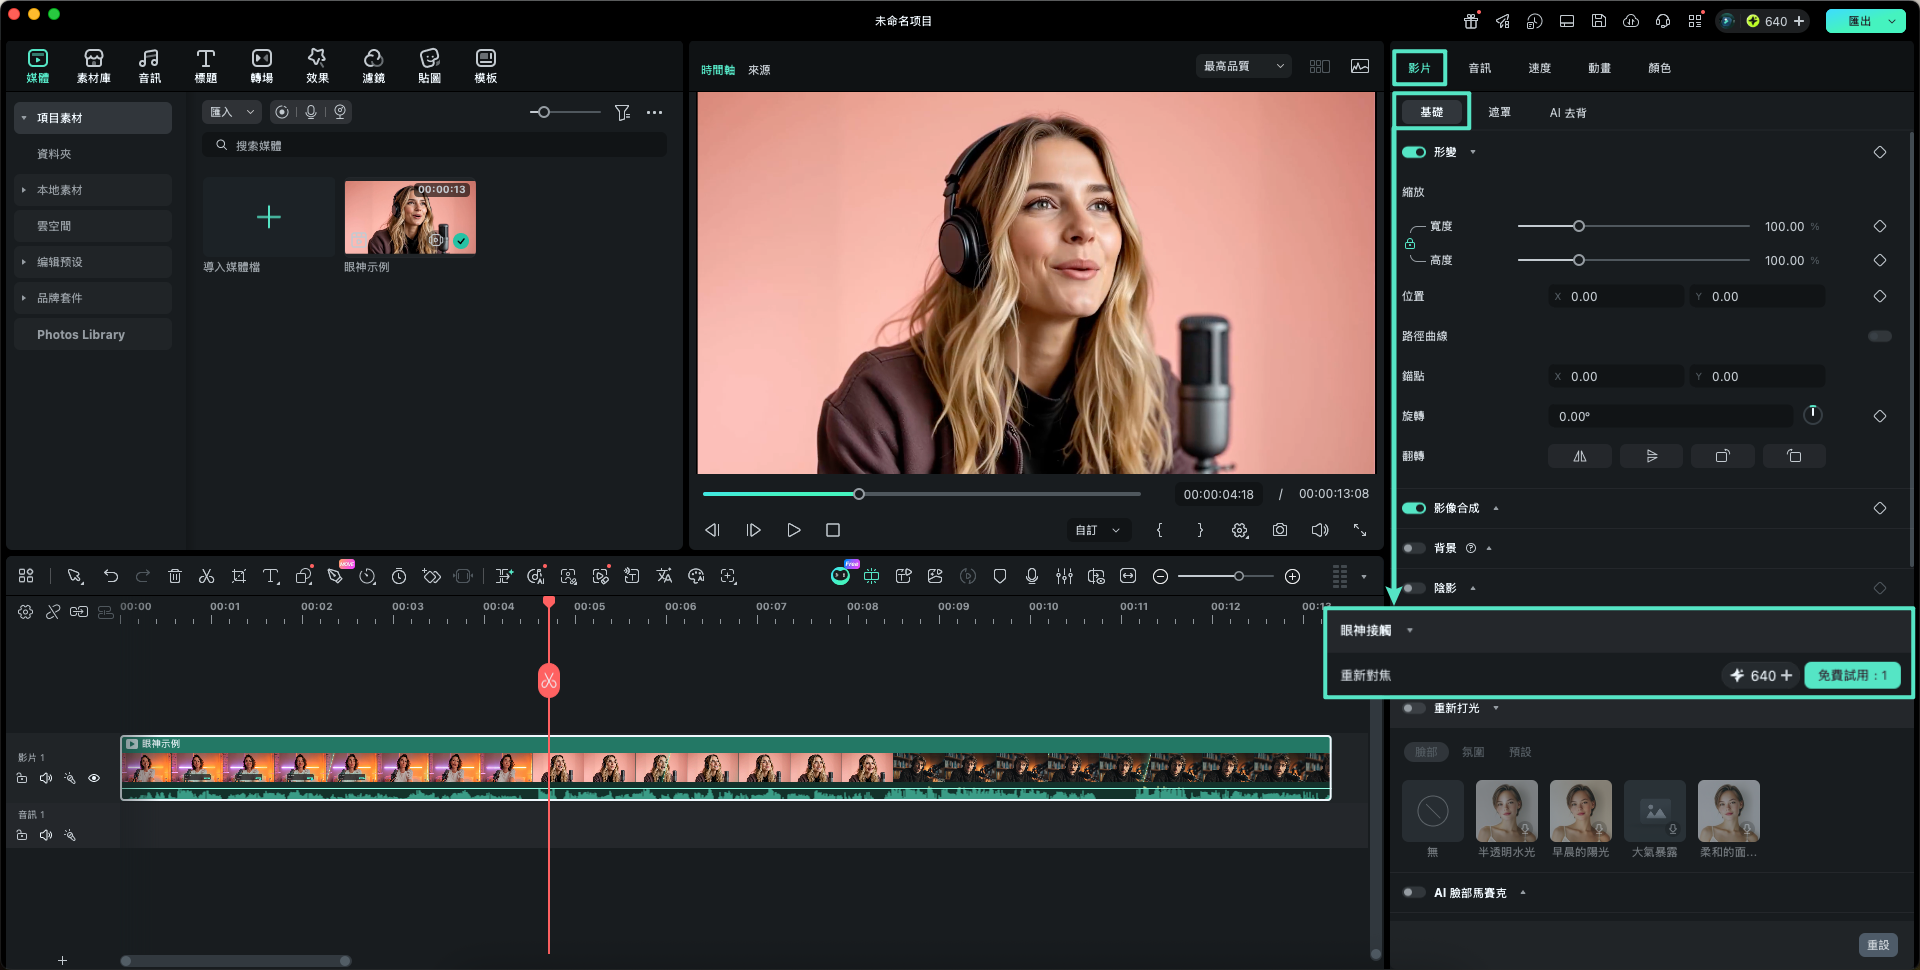Click the gift icon in the title bar
This screenshot has width=1920, height=970.
pos(1471,21)
